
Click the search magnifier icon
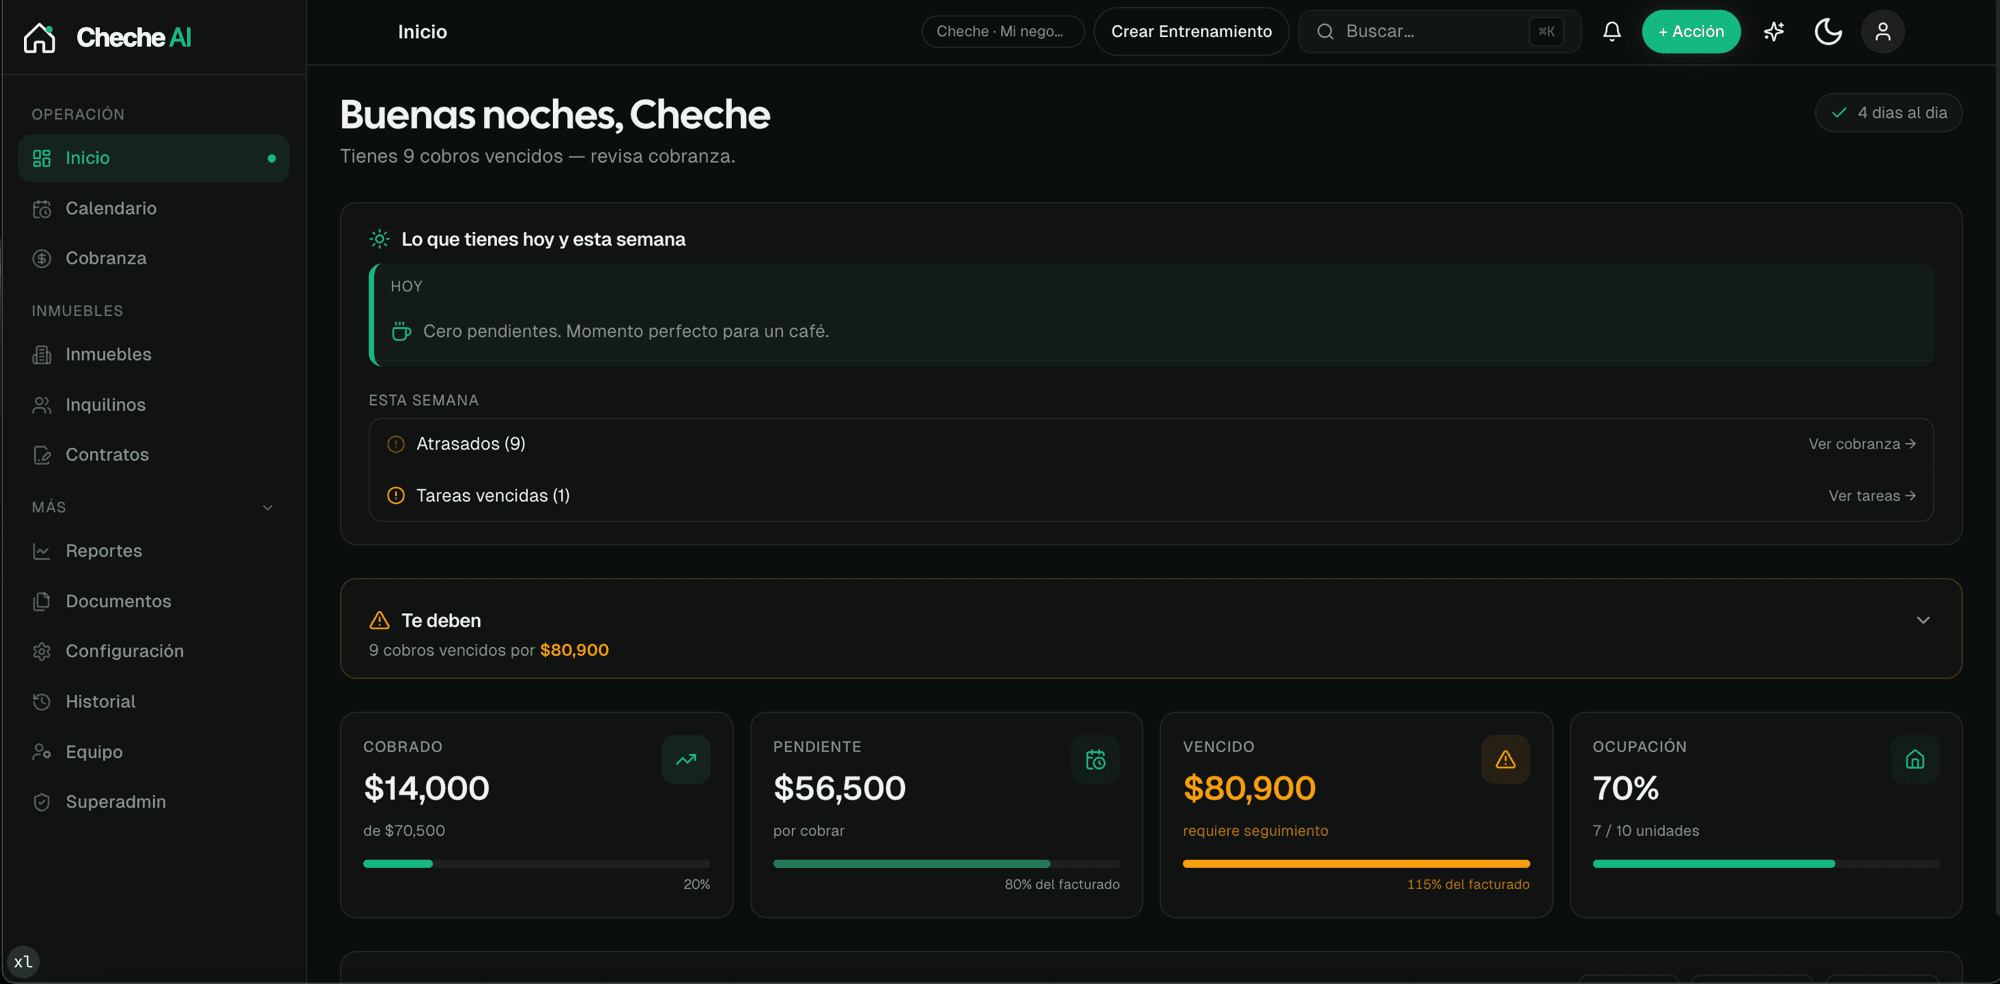[1325, 32]
